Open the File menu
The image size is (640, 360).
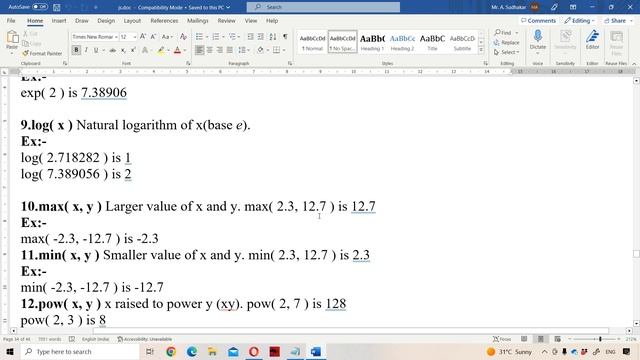pyautogui.click(x=11, y=20)
